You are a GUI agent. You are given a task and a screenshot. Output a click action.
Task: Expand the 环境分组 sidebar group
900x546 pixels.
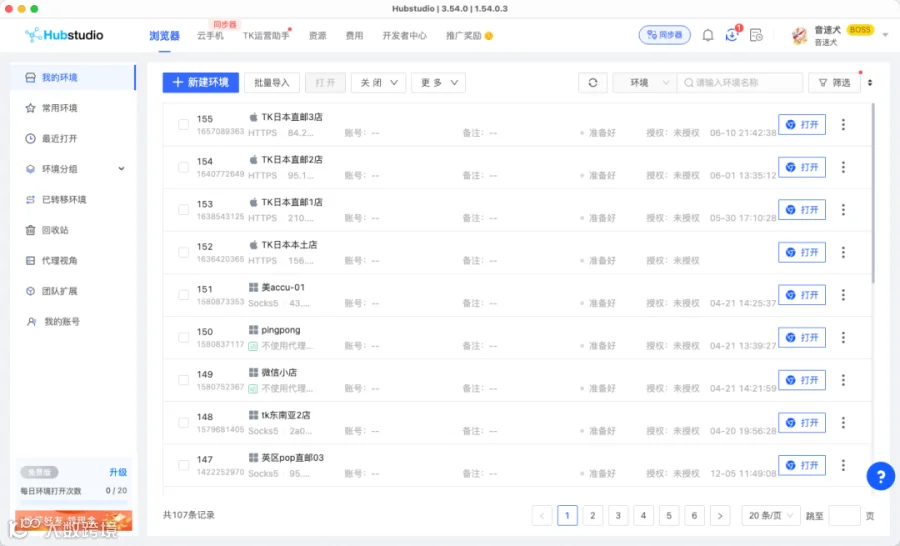[x=121, y=169]
